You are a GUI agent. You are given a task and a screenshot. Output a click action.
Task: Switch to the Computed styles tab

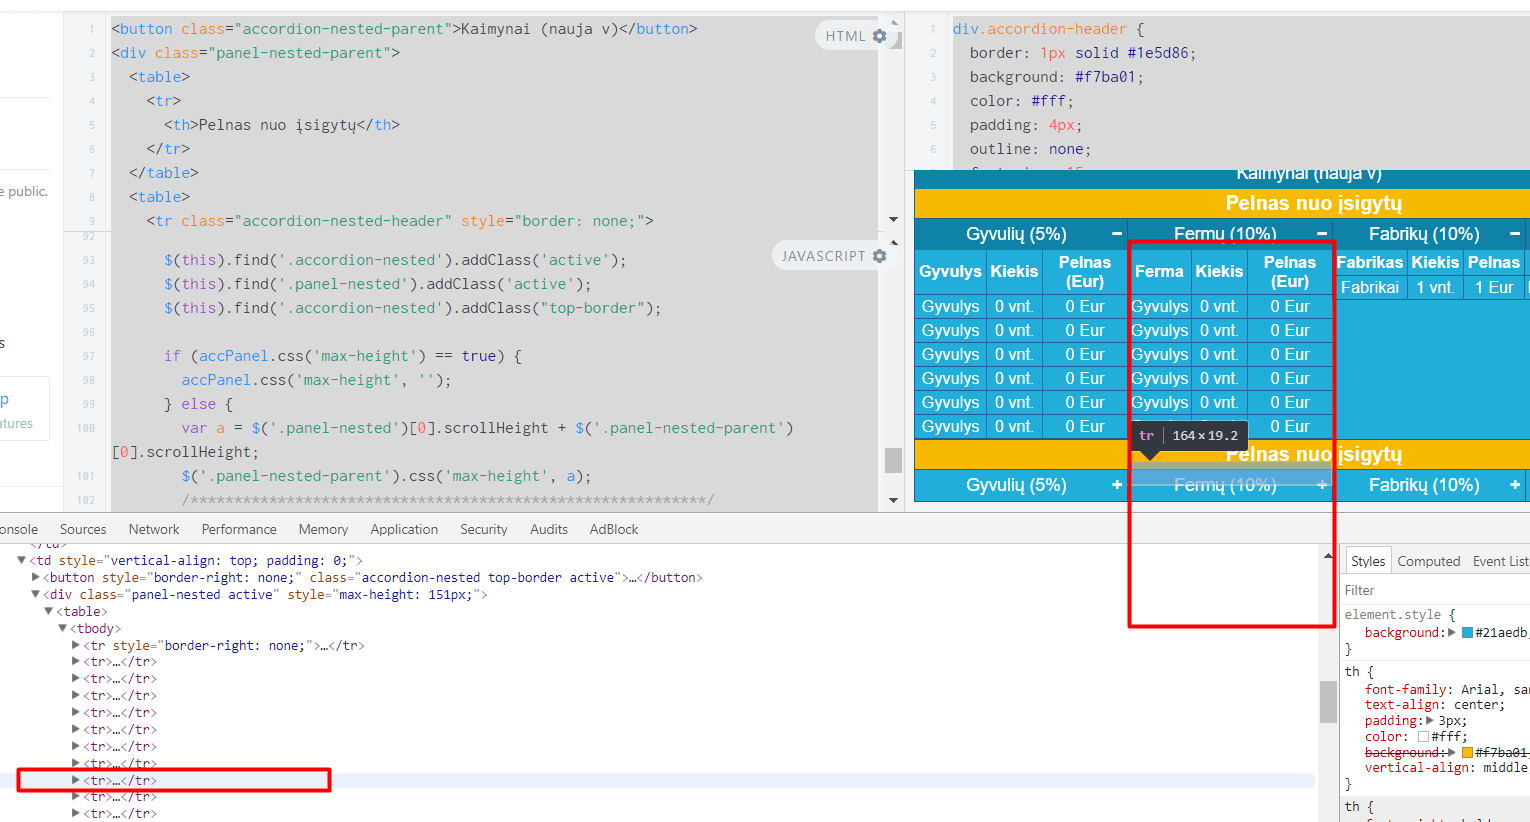pos(1429,561)
